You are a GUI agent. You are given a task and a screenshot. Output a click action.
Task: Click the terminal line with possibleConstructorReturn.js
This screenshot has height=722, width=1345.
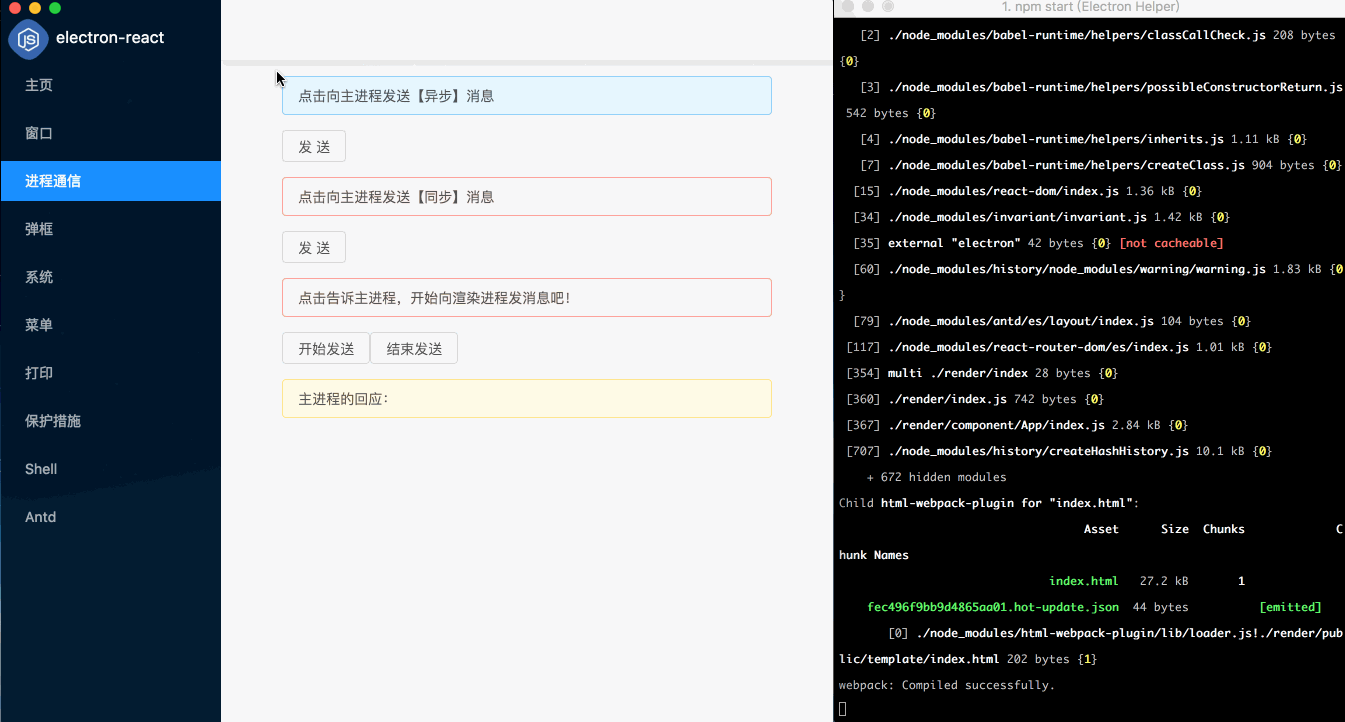[1100, 87]
